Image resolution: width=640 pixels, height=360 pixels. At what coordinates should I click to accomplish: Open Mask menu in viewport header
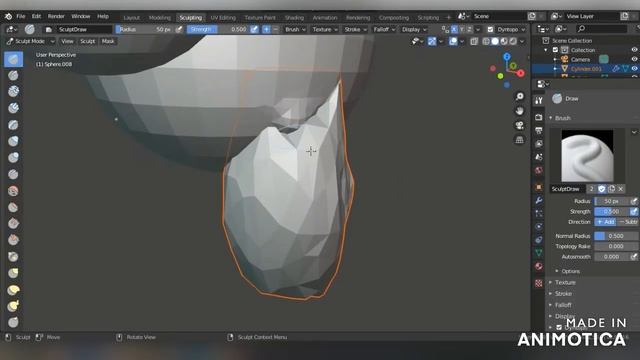[108, 41]
